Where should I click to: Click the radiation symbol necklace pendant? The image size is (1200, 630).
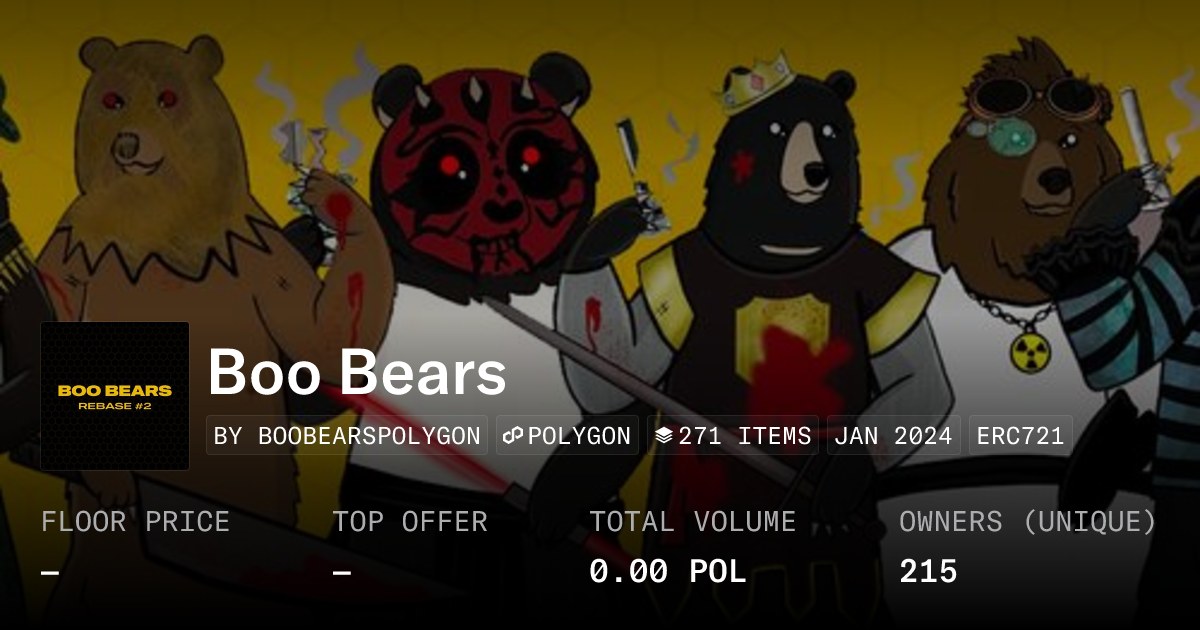coord(1028,352)
